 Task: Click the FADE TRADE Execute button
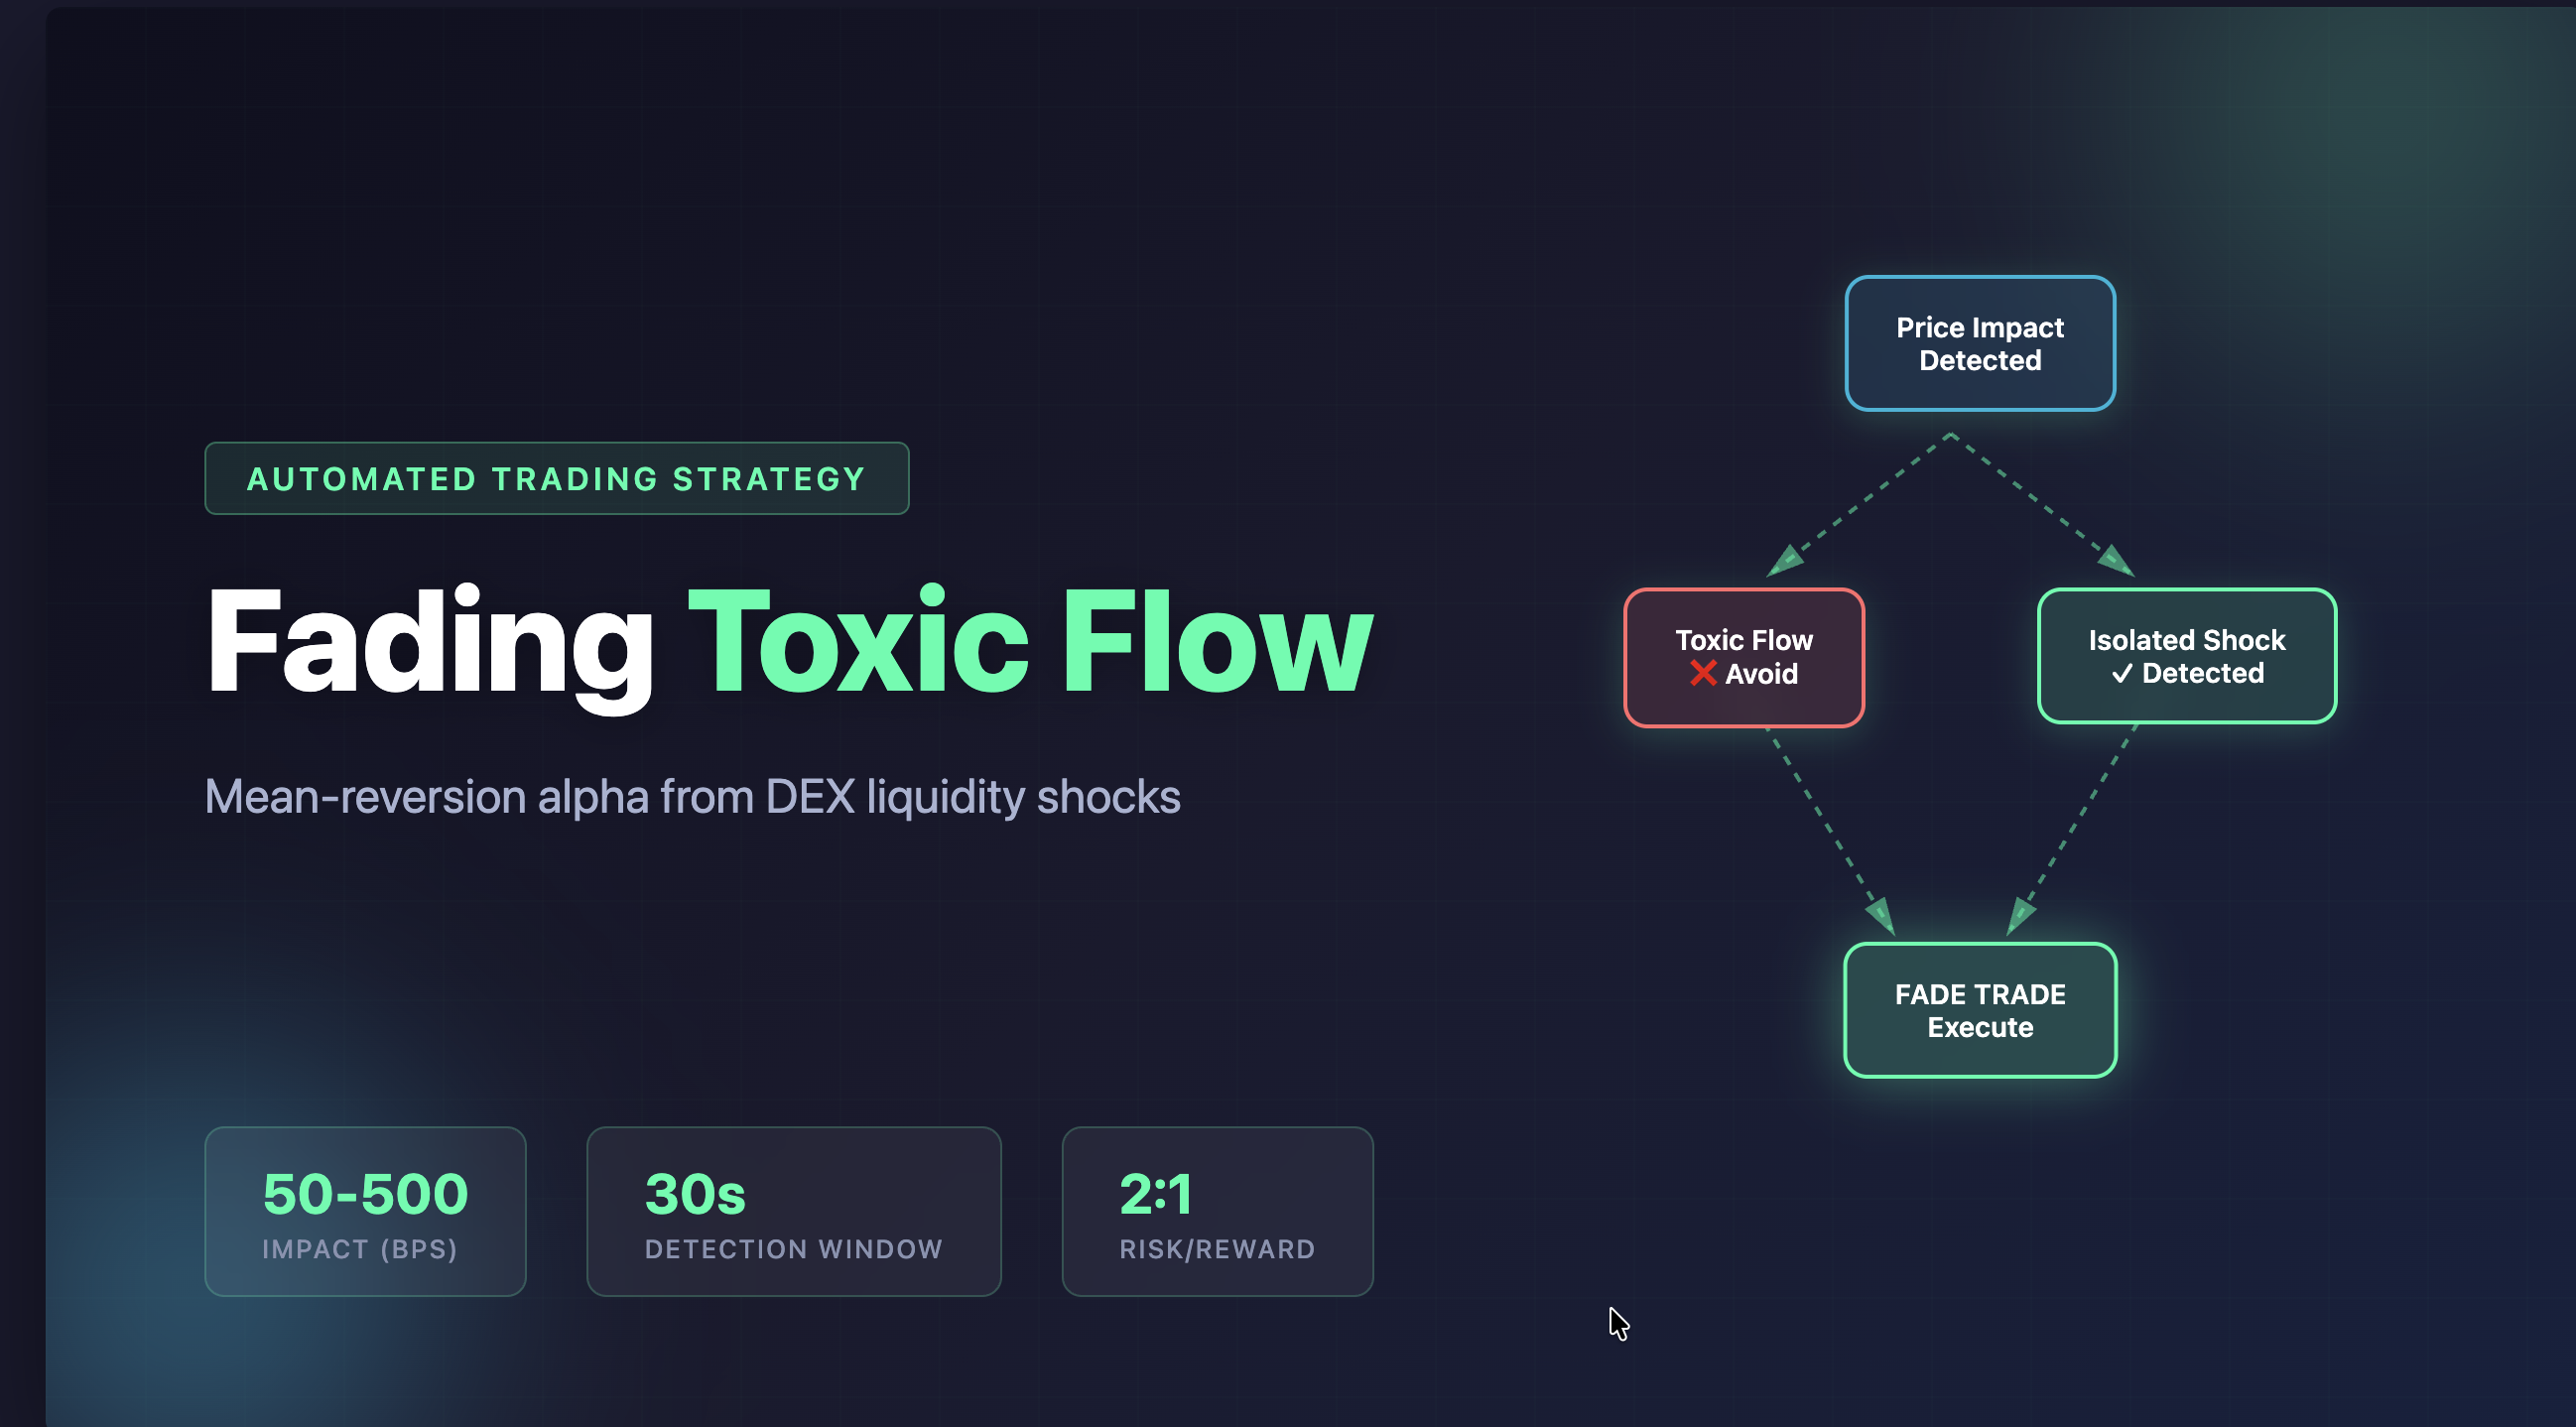pos(1979,1010)
